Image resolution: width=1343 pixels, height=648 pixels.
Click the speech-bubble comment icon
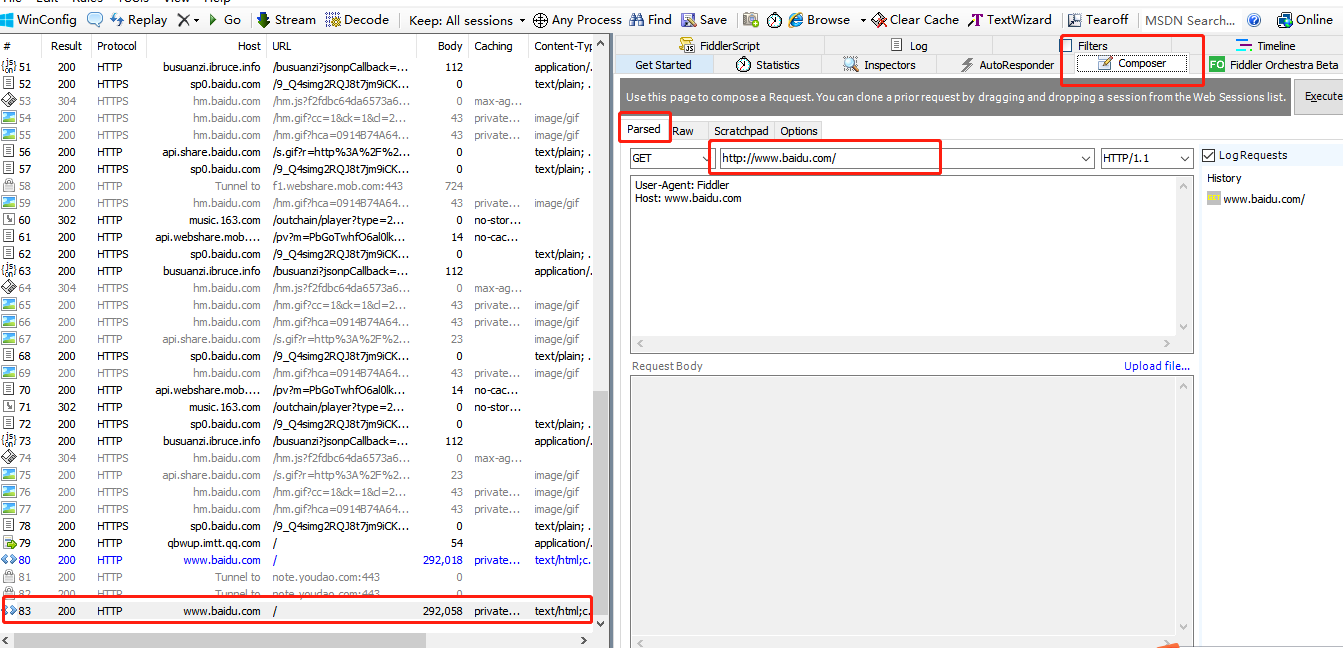click(x=95, y=20)
